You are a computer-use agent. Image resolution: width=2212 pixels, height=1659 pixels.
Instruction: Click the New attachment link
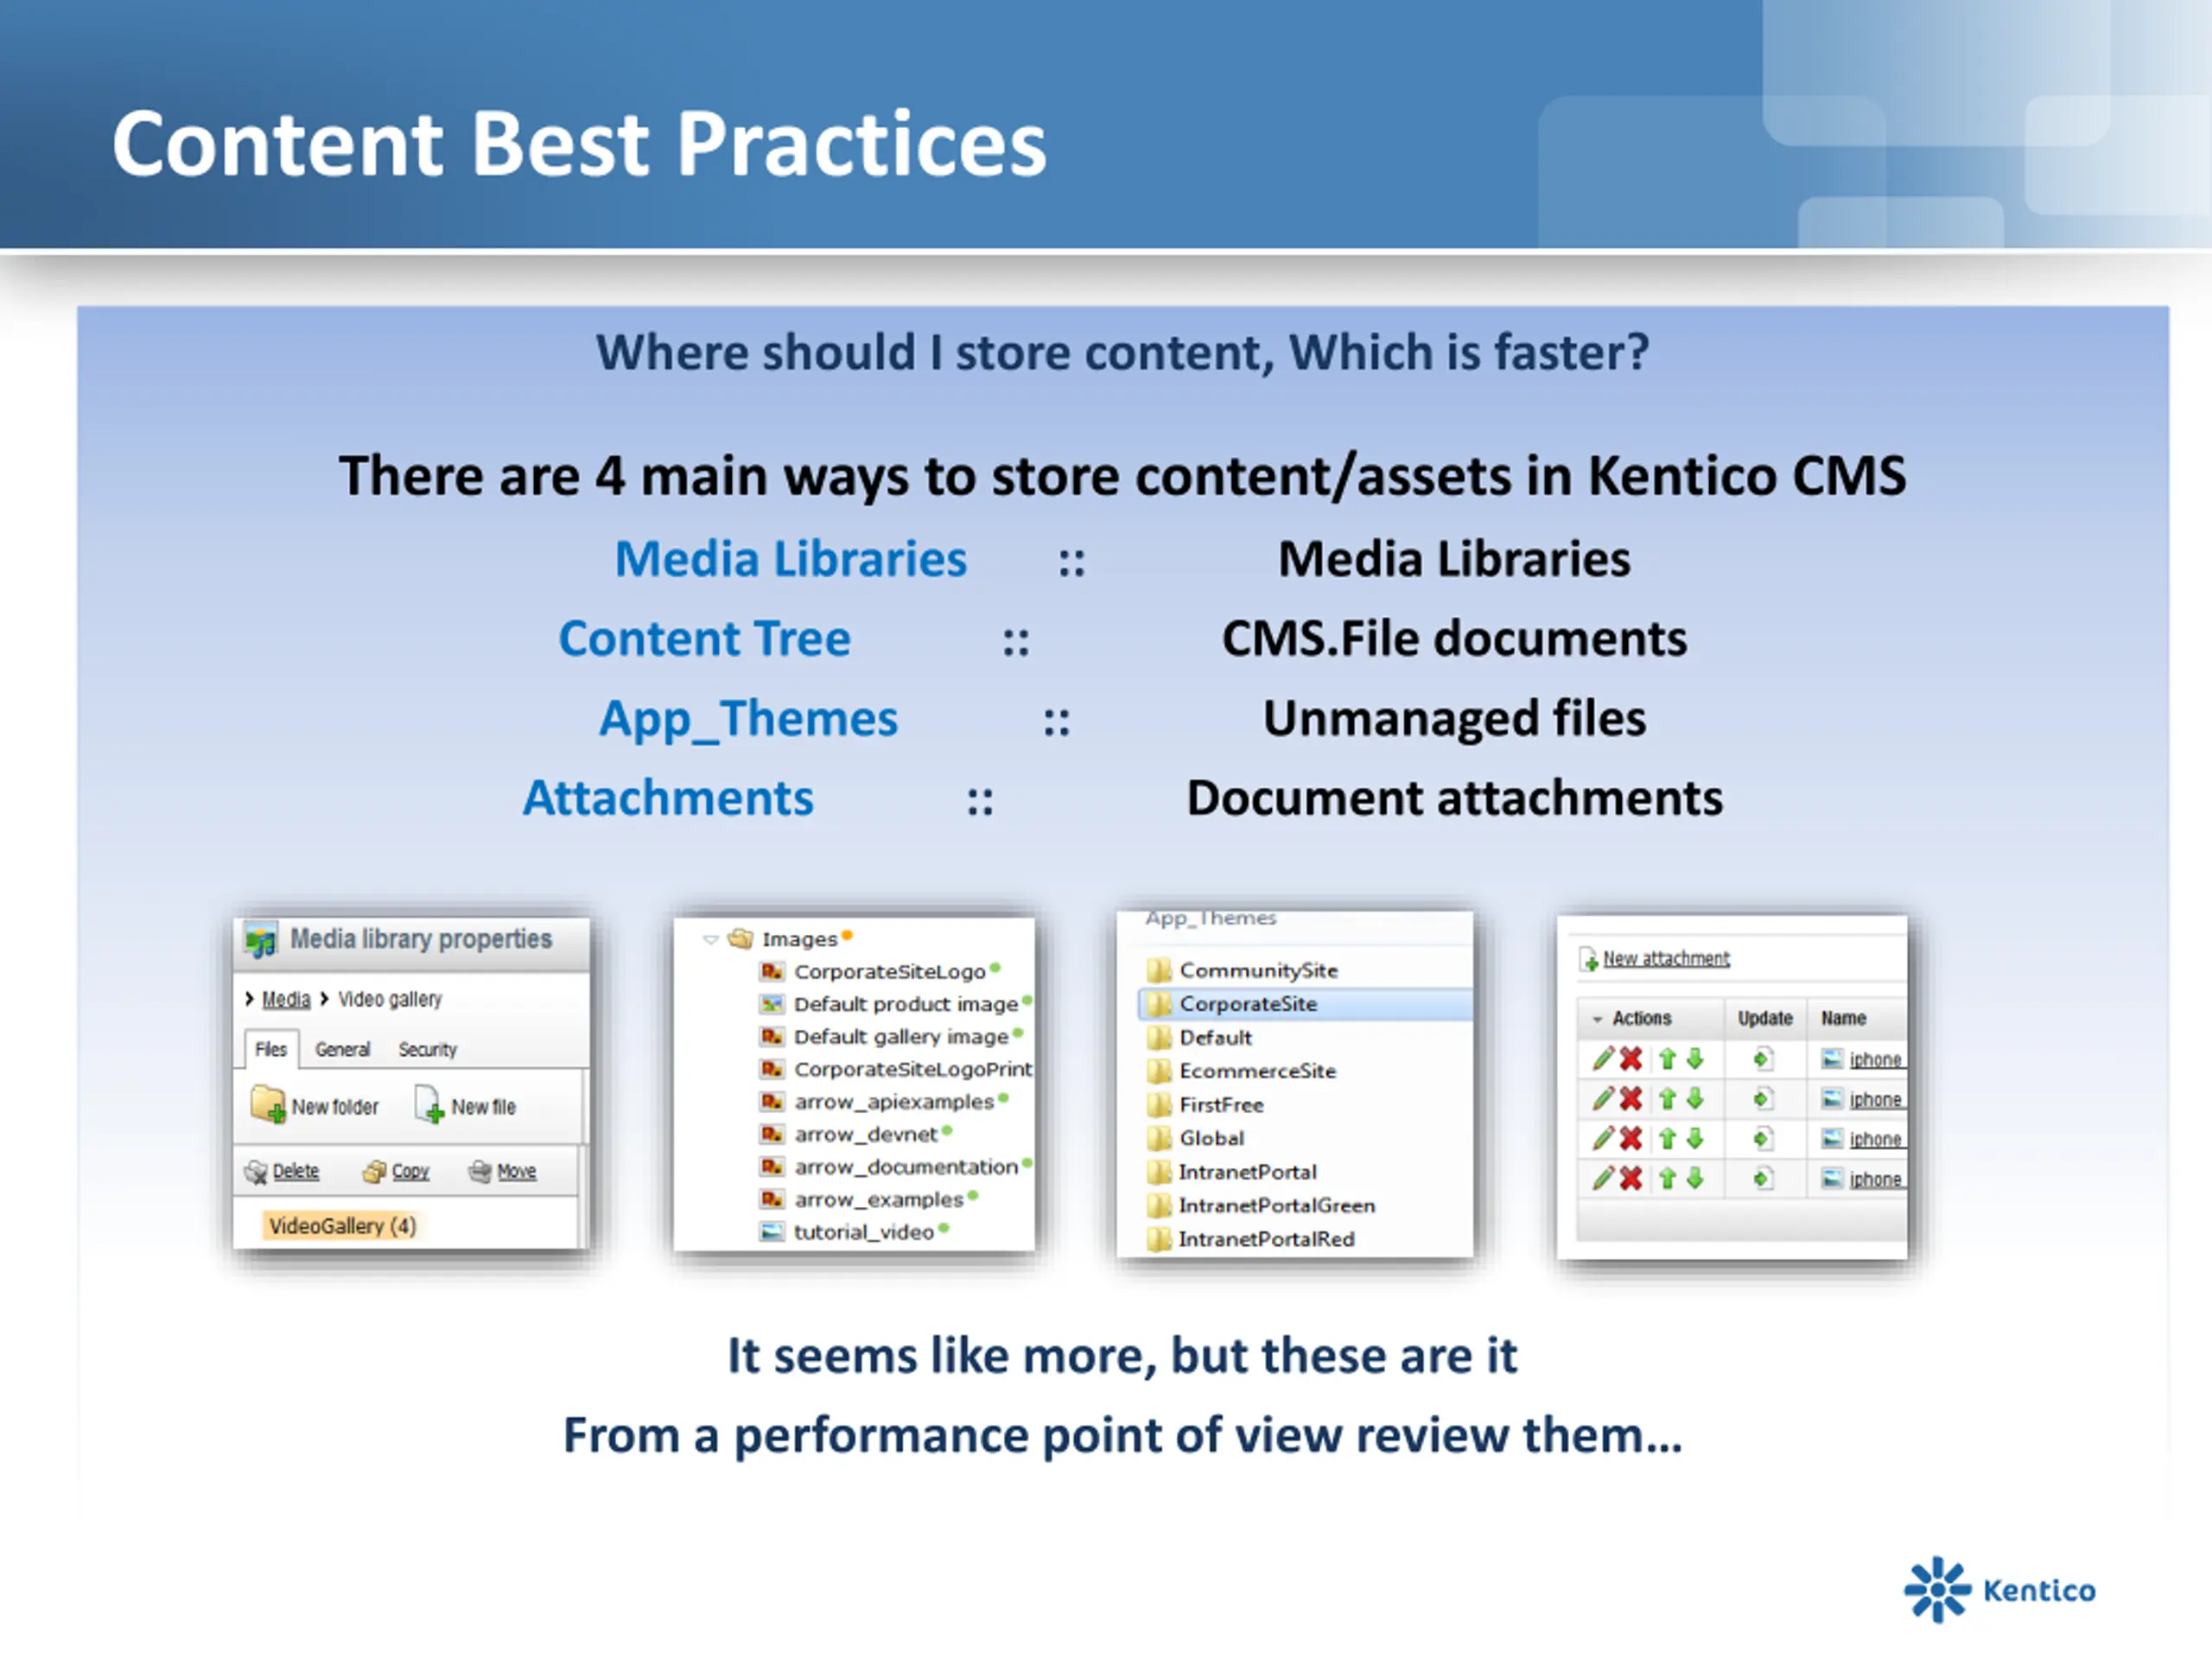pyautogui.click(x=1666, y=958)
